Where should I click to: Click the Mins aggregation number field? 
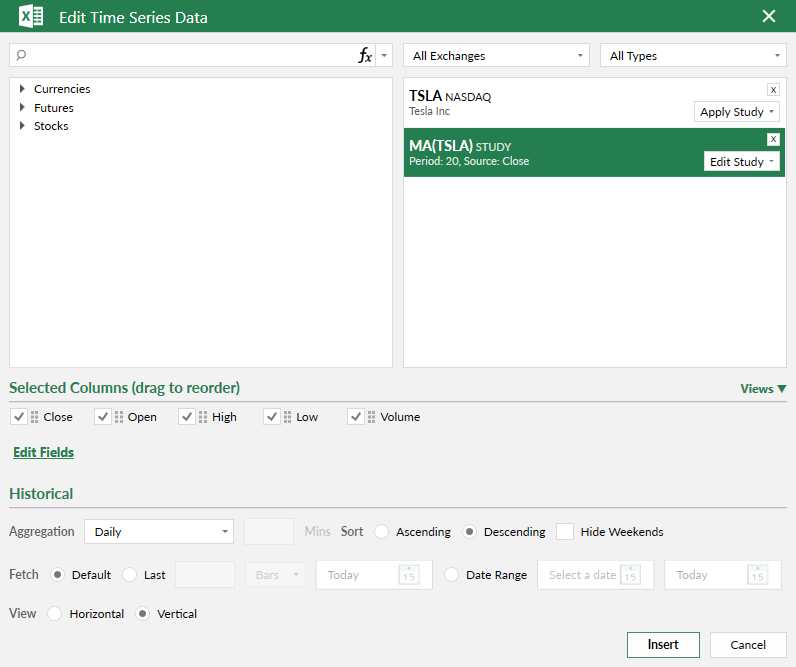point(269,531)
